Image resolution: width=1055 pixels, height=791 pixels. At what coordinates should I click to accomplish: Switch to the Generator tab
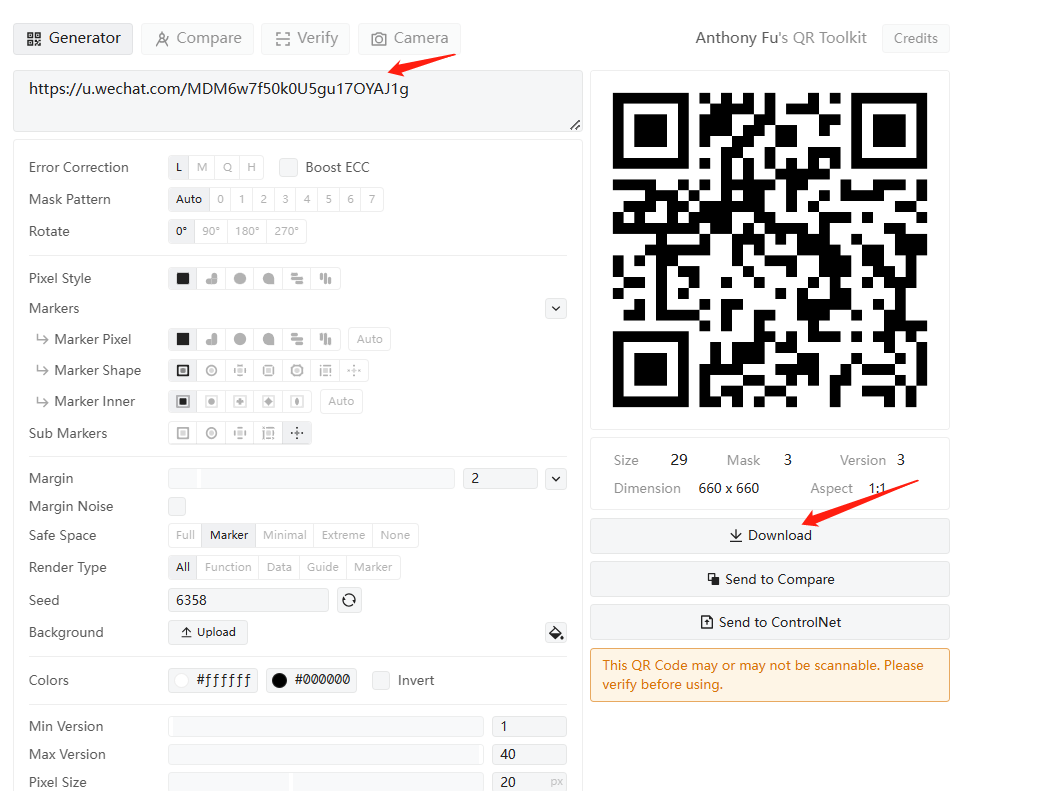[73, 38]
